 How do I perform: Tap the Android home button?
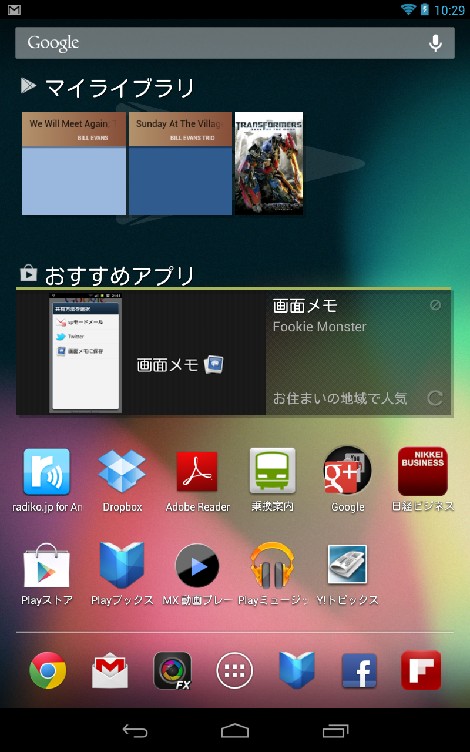coord(235,731)
